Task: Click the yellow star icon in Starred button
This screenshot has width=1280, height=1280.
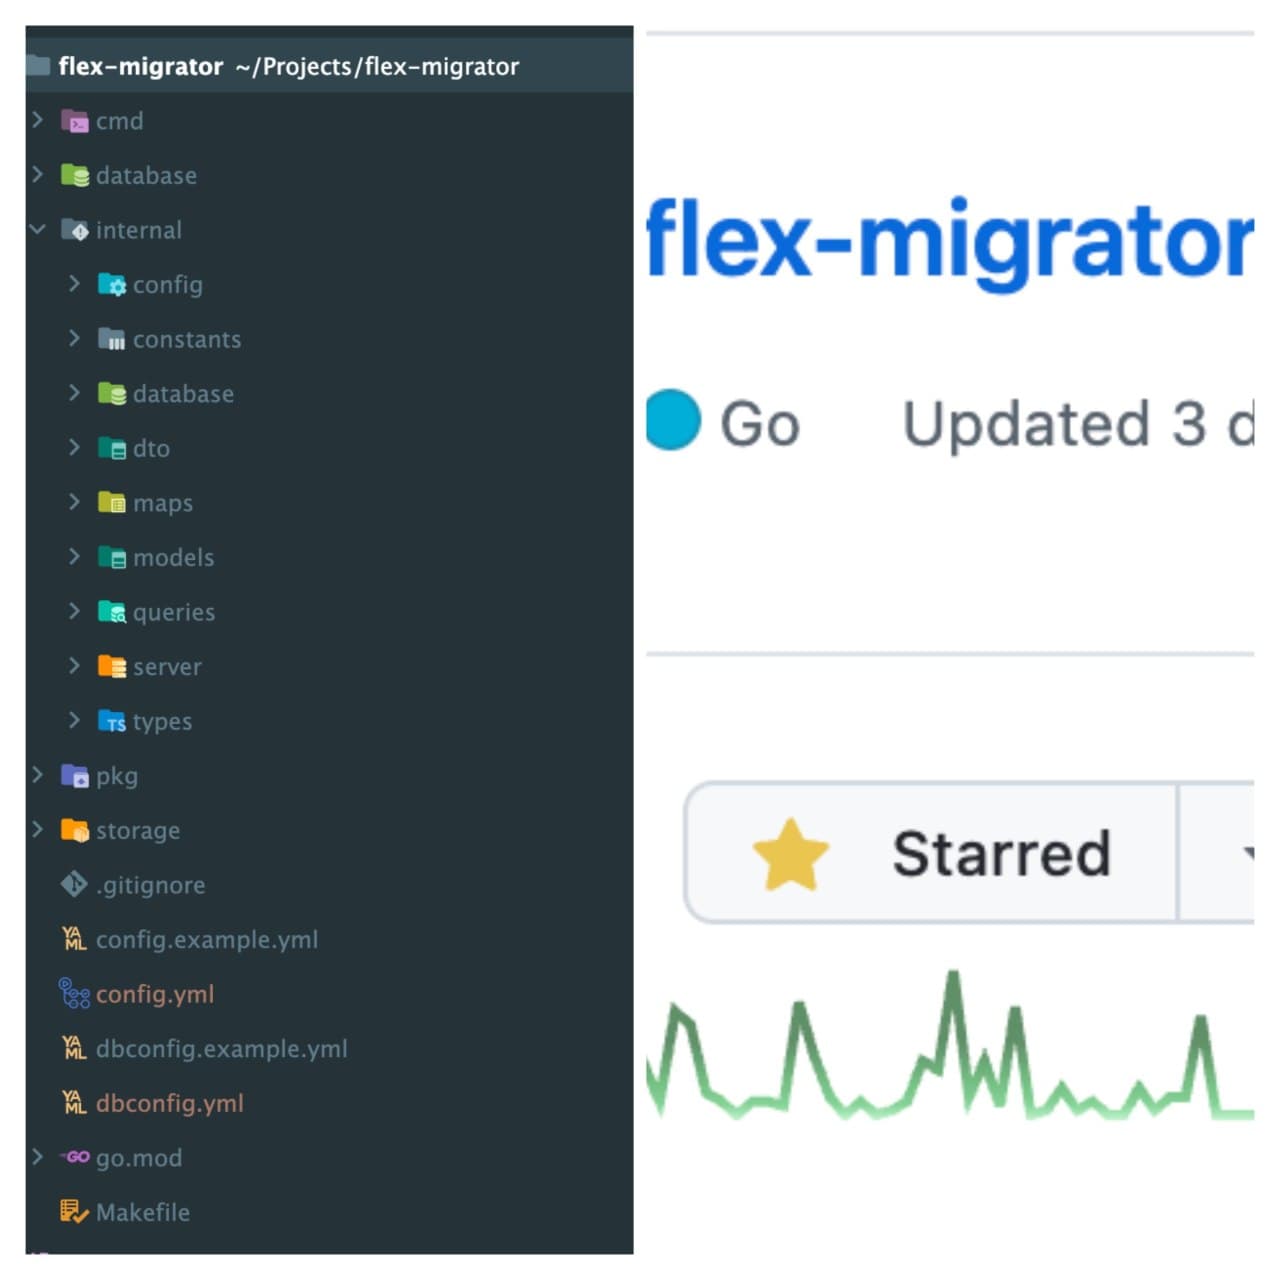Action: pyautogui.click(x=791, y=855)
